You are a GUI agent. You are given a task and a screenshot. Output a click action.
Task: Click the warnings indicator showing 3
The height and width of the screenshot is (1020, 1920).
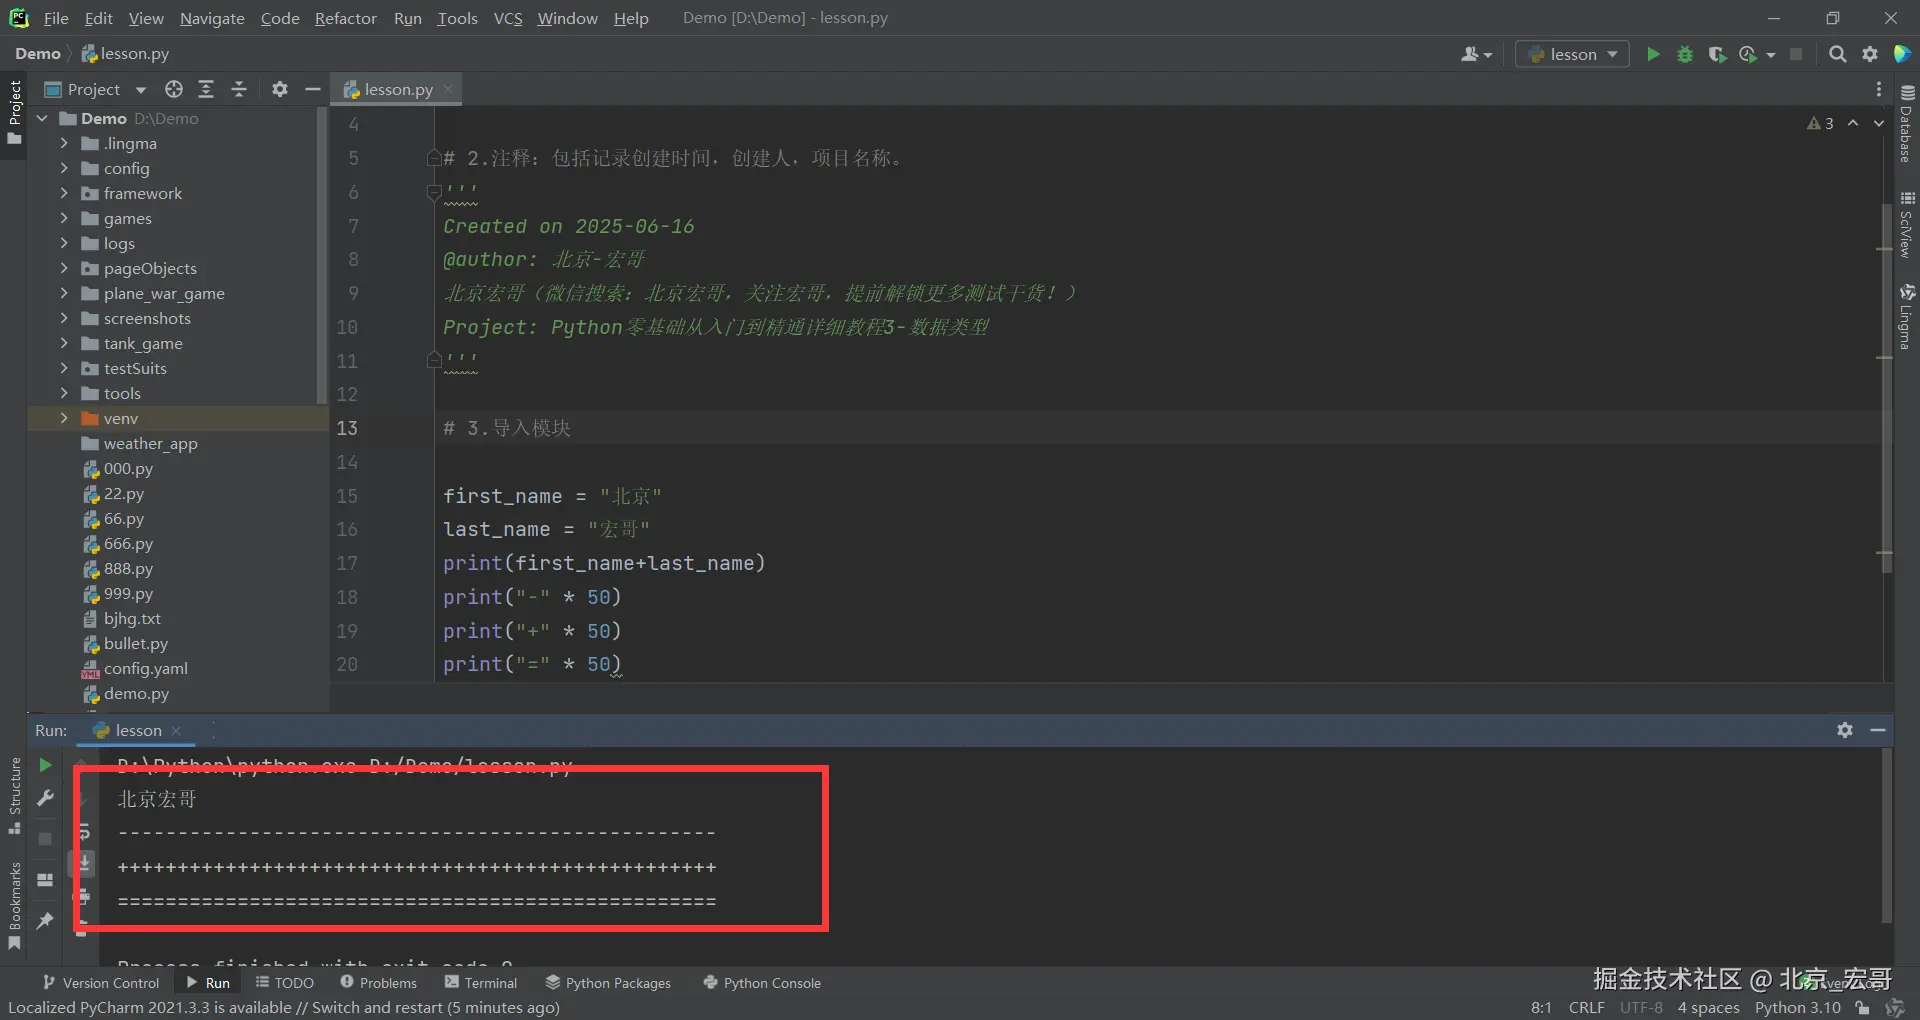(x=1820, y=123)
